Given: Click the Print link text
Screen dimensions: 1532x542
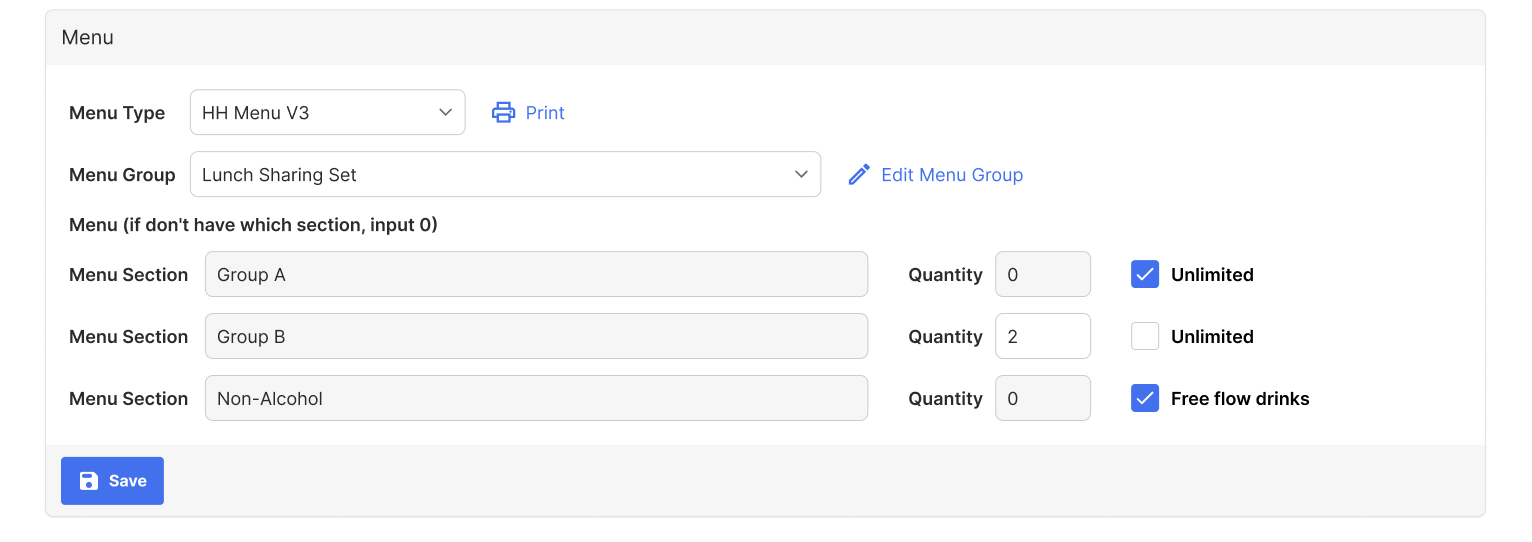Looking at the screenshot, I should click(x=545, y=113).
